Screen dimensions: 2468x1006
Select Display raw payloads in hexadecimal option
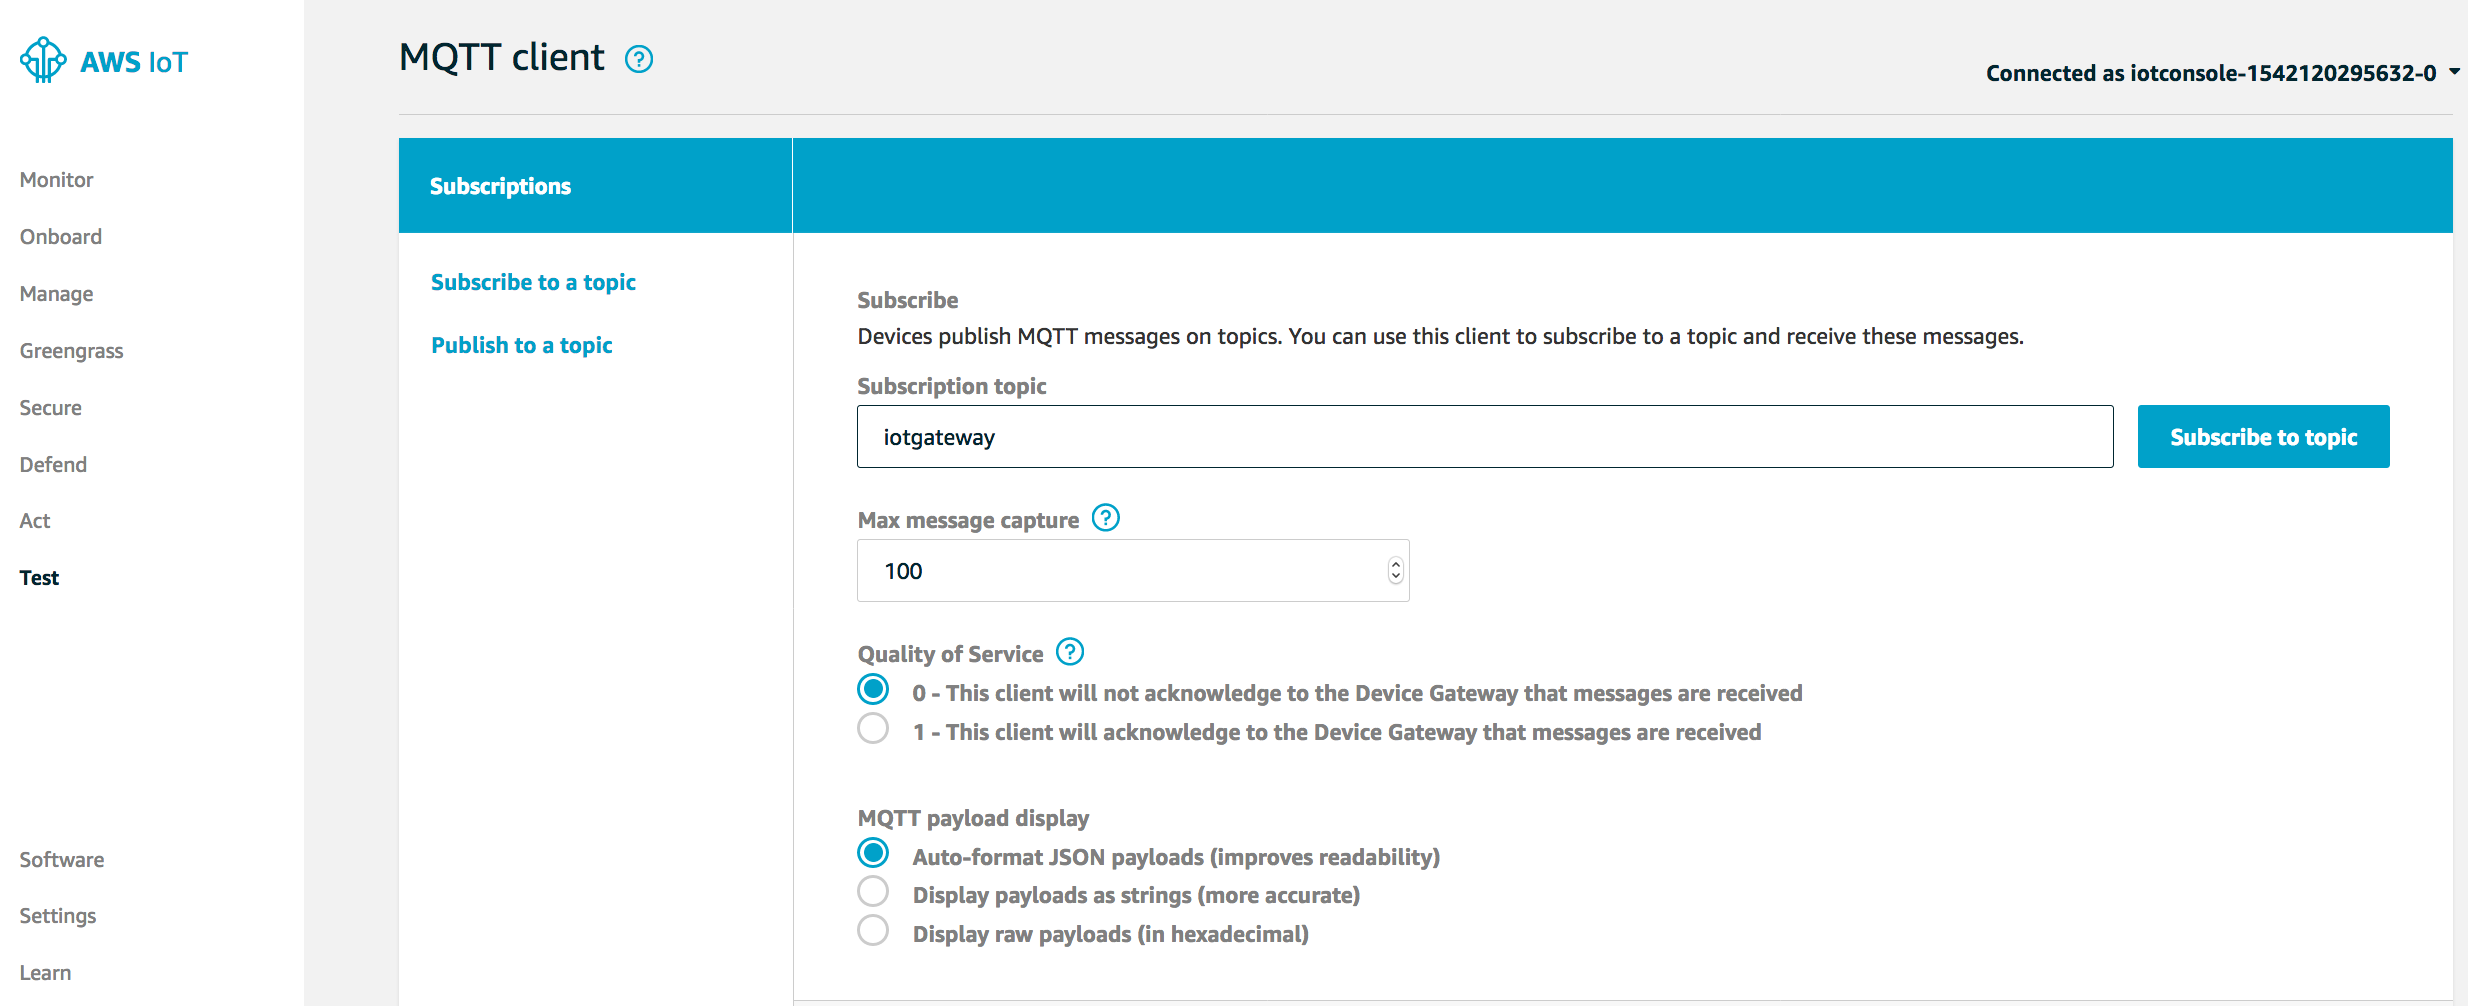click(873, 930)
